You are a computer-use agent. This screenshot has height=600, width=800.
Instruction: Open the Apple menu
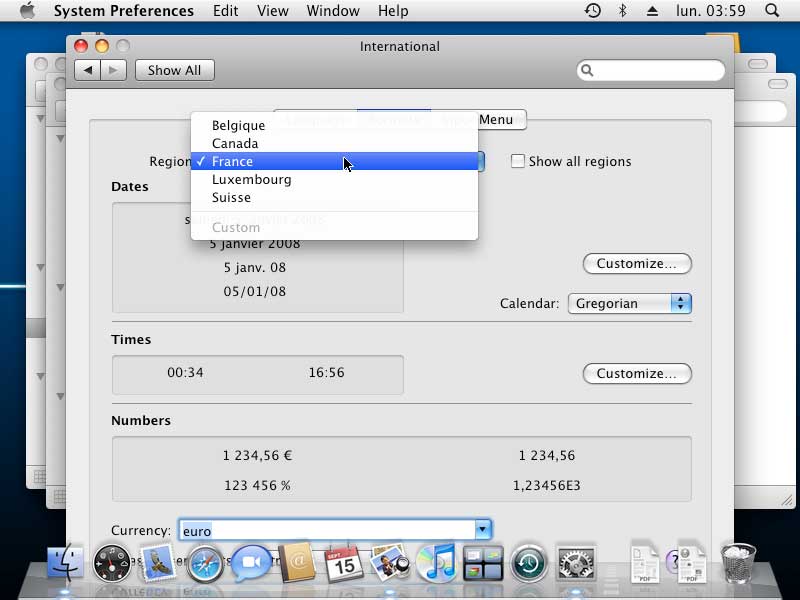click(x=28, y=11)
